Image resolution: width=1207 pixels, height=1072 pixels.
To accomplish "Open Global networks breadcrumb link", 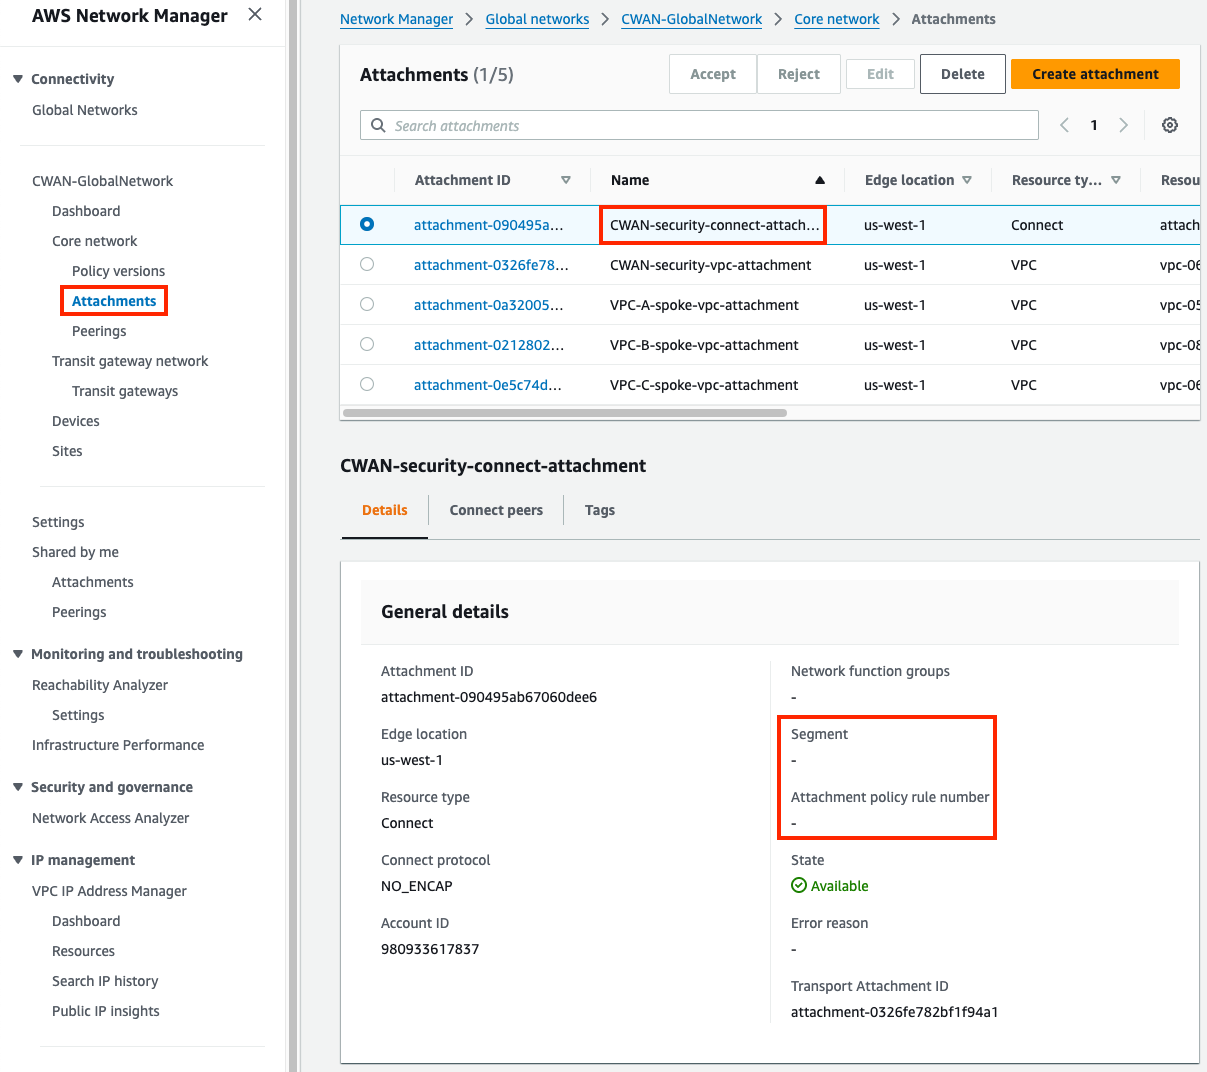I will (537, 19).
